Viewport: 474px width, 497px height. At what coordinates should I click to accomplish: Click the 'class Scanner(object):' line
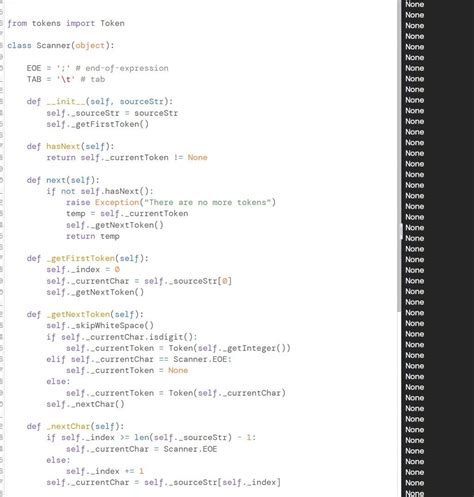(x=61, y=45)
